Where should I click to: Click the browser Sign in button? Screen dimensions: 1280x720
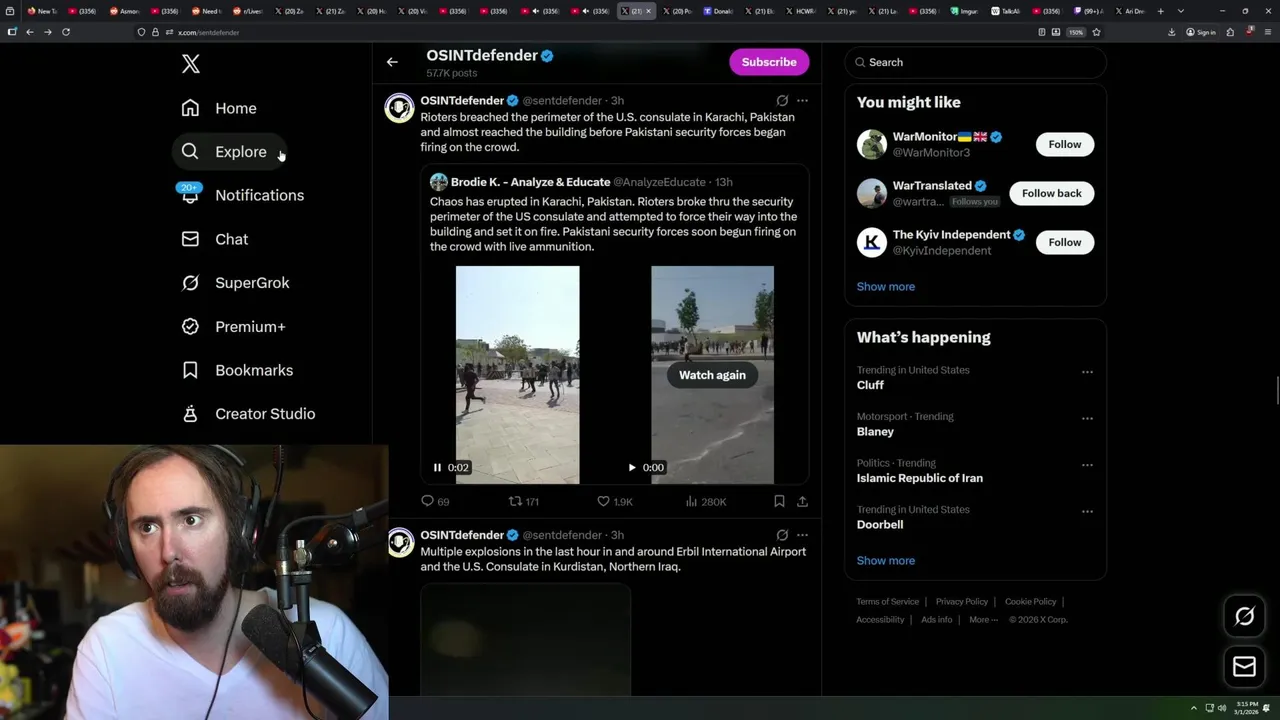pos(1201,32)
